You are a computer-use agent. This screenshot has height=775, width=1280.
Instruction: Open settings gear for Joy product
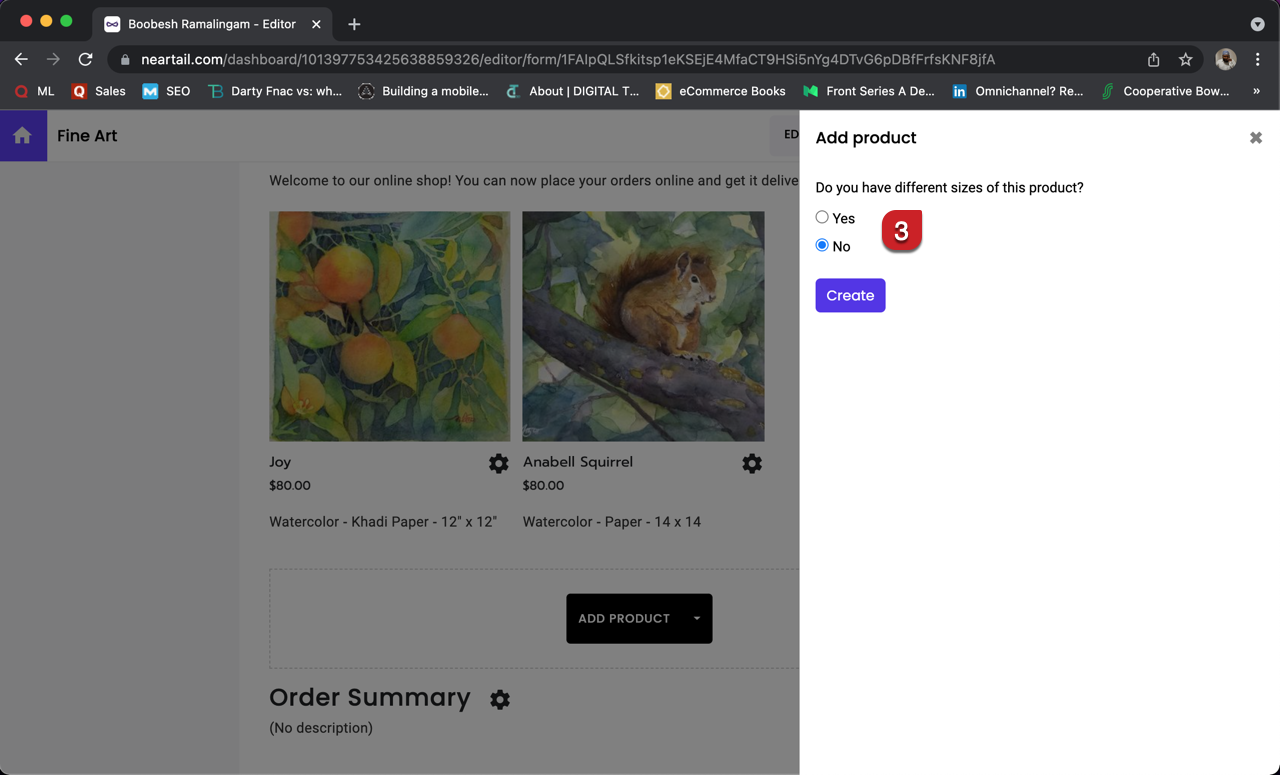tap(498, 463)
